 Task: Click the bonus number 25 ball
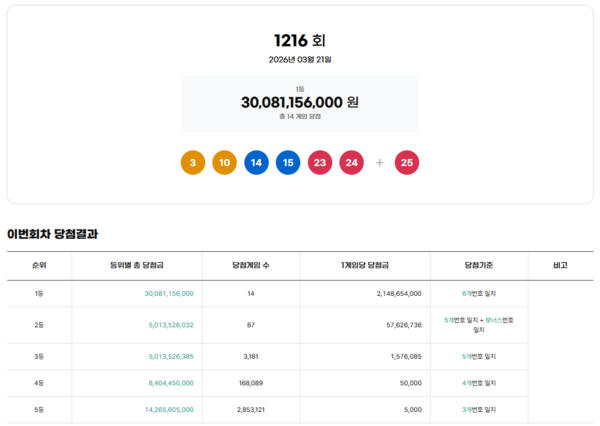(407, 163)
